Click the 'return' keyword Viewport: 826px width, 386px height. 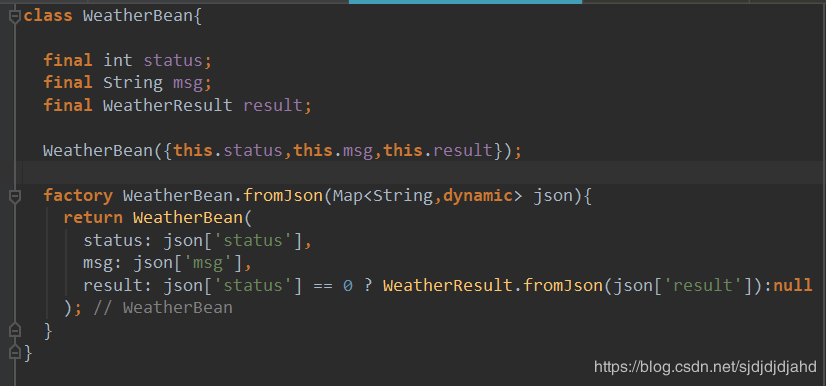[93, 217]
